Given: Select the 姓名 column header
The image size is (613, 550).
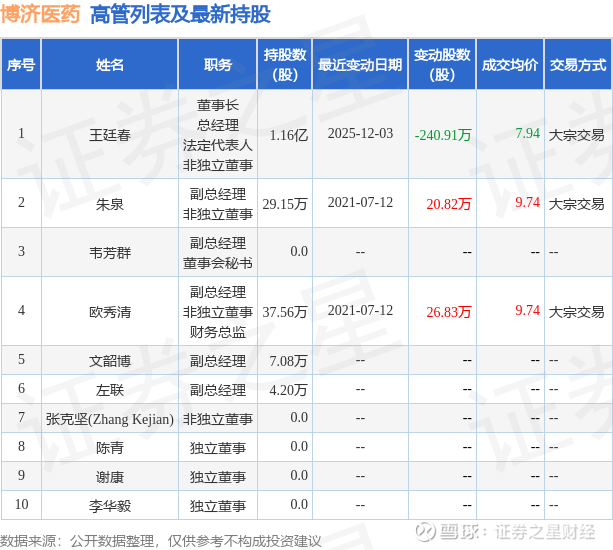Looking at the screenshot, I should (110, 64).
